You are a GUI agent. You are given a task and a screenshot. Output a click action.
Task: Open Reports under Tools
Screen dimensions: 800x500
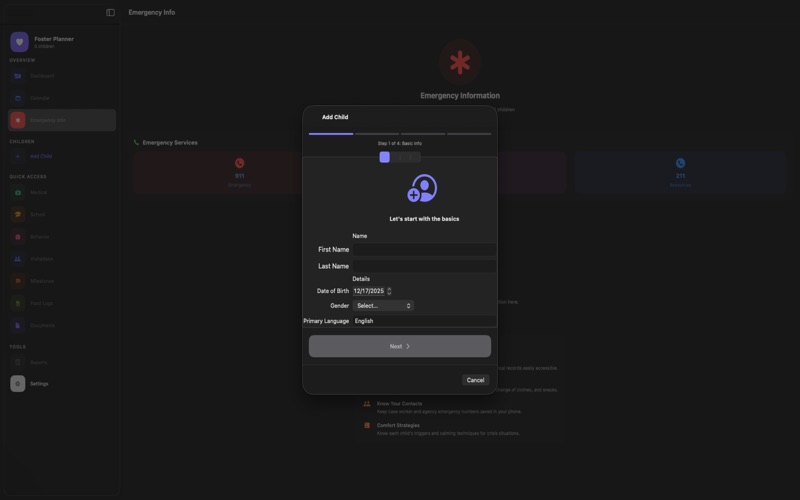coord(61,362)
